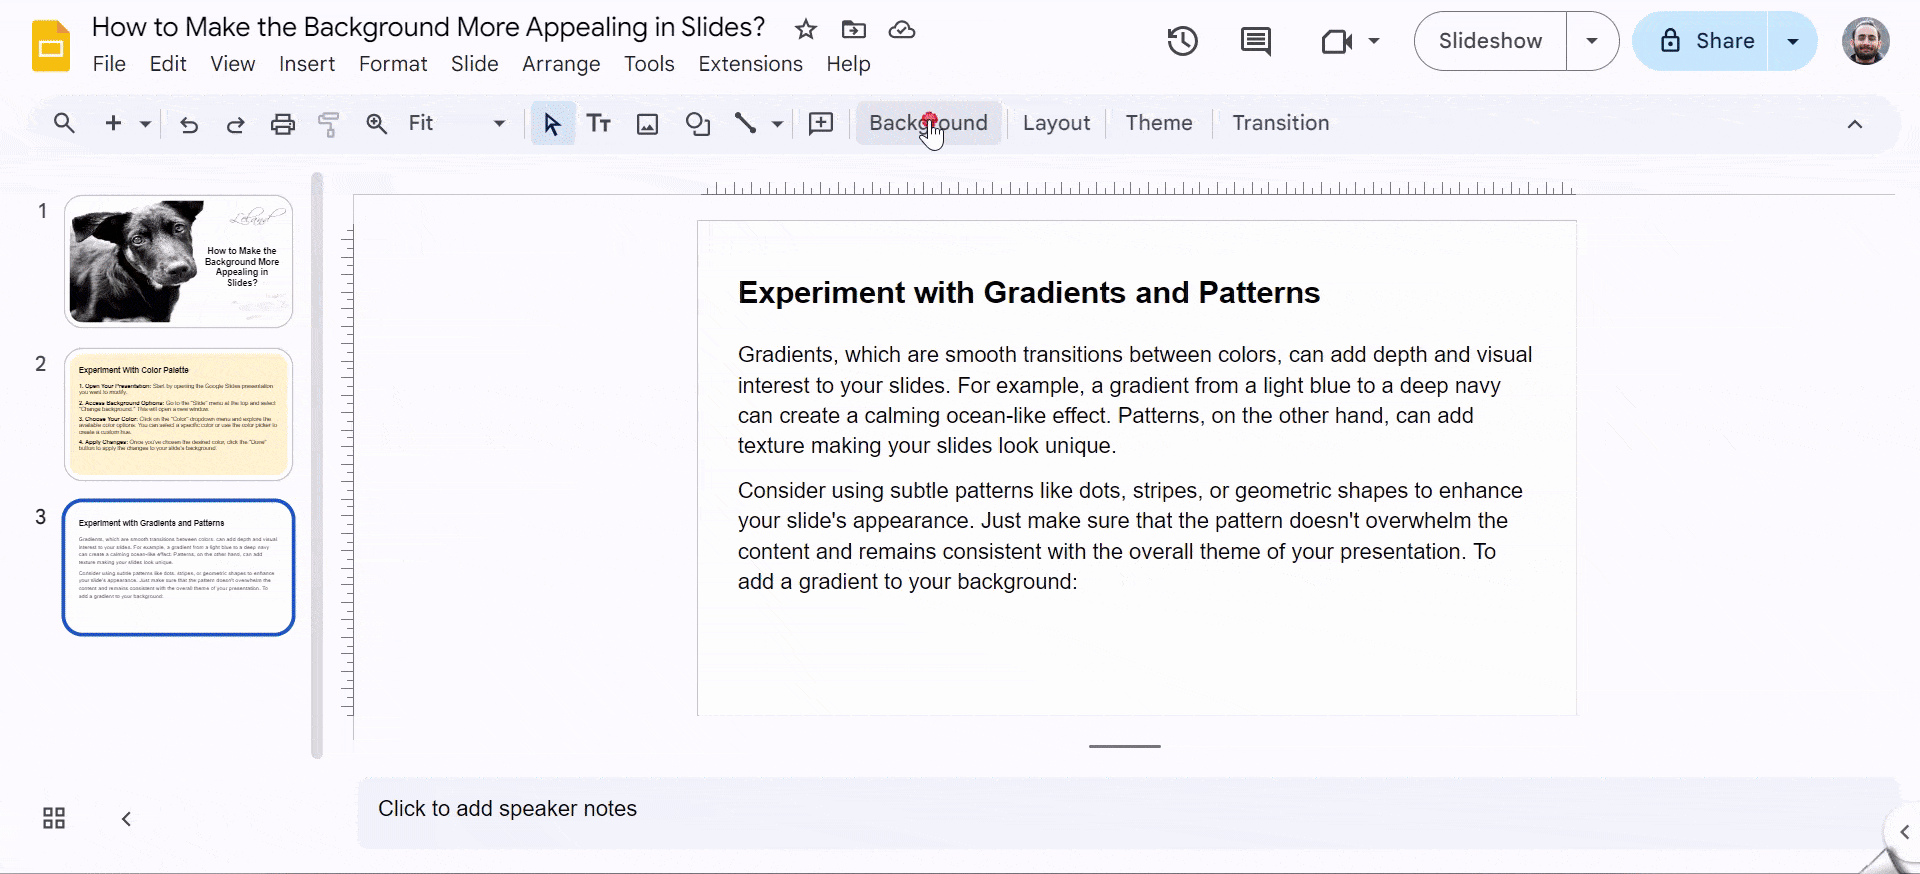
Task: Click the insert image icon
Action: (x=648, y=124)
